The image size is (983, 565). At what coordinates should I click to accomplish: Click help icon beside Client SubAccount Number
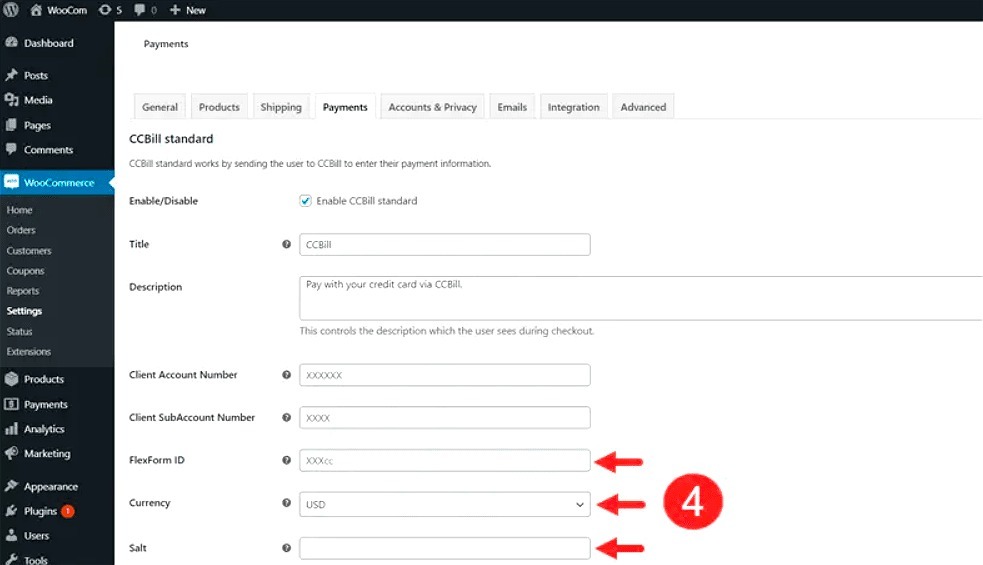[286, 418]
